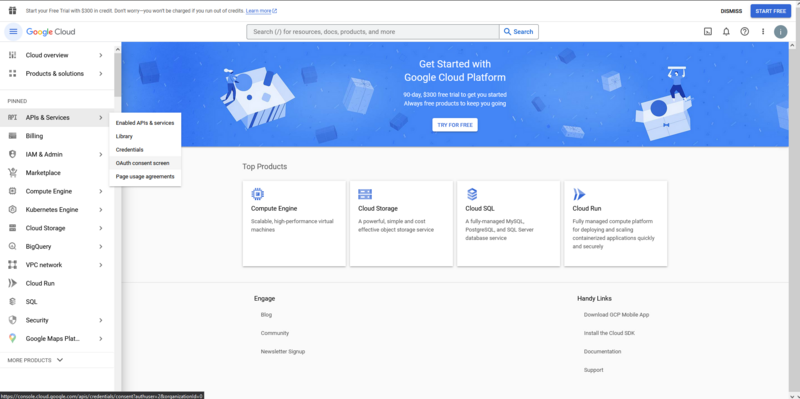The width and height of the screenshot is (800, 399).
Task: Follow the Learn more link
Action: (261, 11)
